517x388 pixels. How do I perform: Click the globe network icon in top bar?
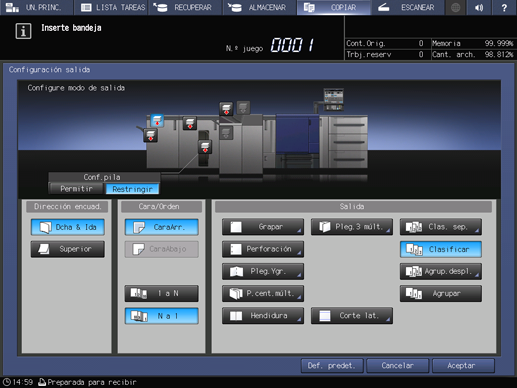(x=455, y=7)
